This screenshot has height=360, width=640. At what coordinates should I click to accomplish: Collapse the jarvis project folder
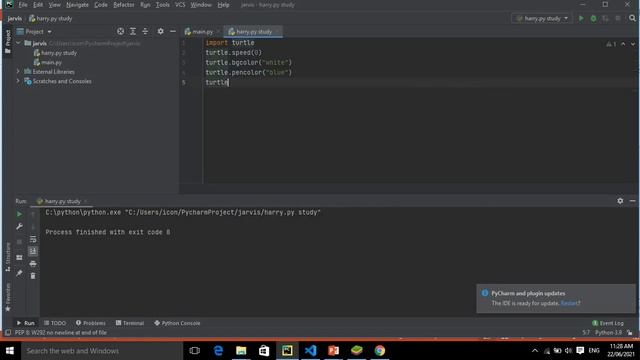18,43
